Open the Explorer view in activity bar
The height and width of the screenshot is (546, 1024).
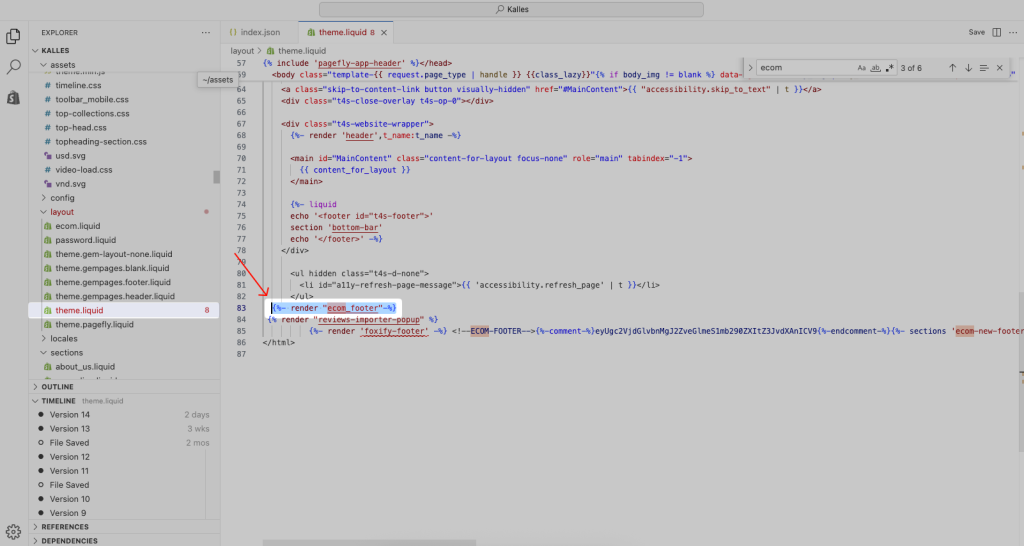(14, 36)
